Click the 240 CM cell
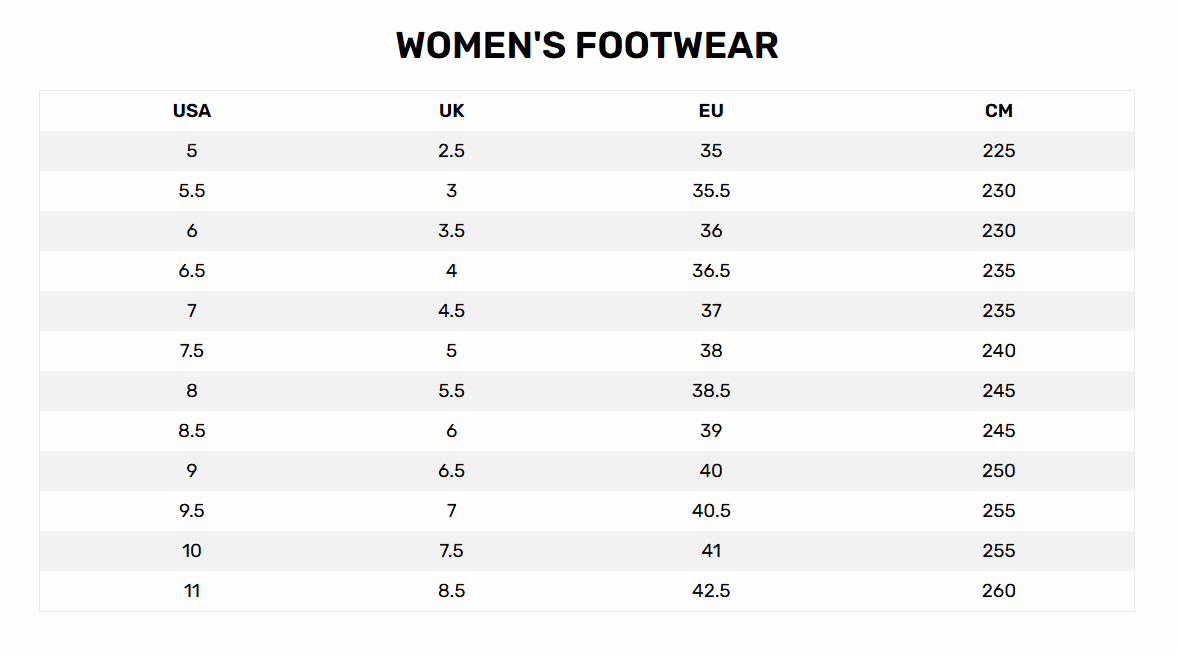The image size is (1179, 655). point(999,351)
